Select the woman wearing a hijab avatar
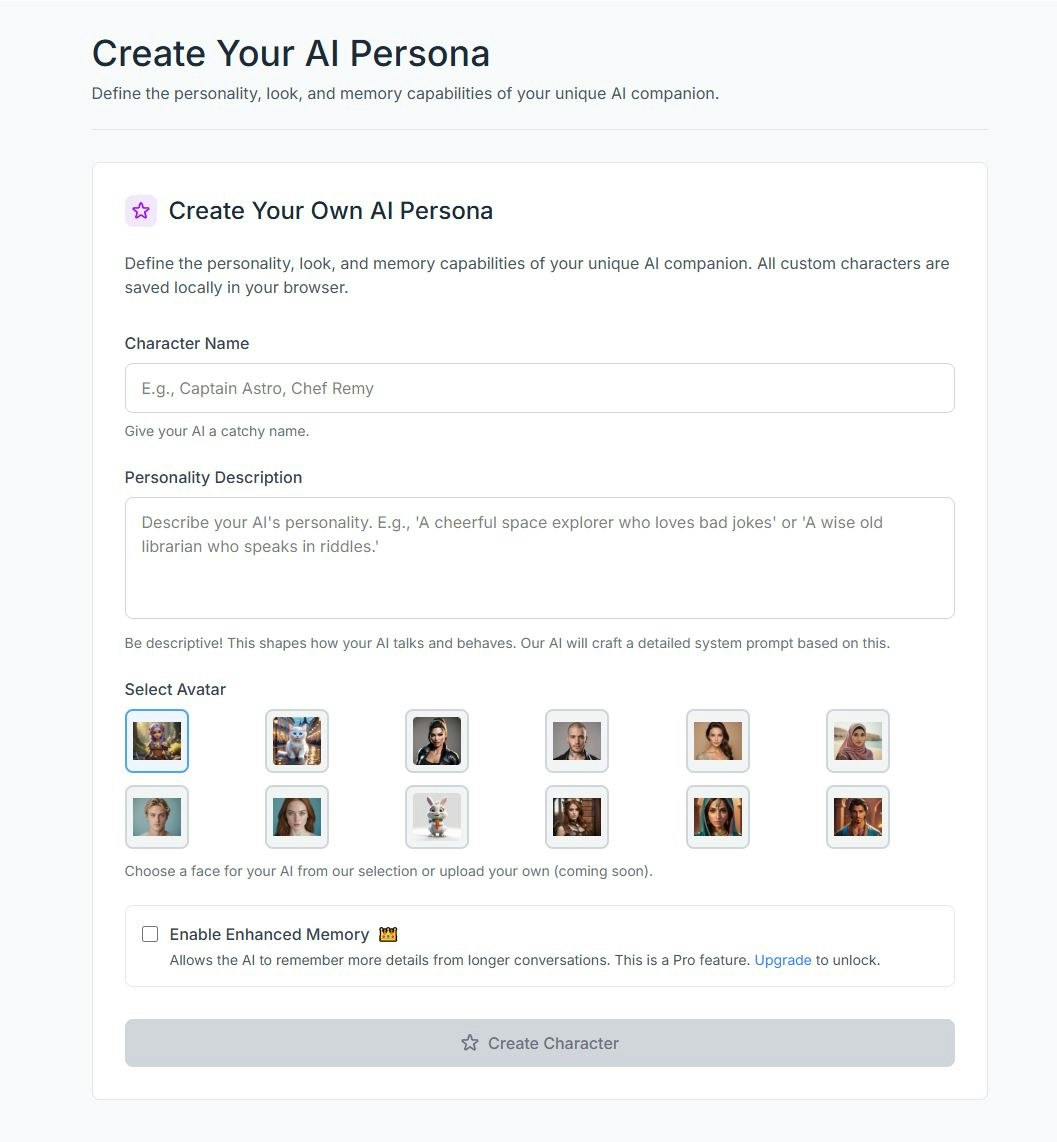The image size is (1057, 1142). click(857, 741)
